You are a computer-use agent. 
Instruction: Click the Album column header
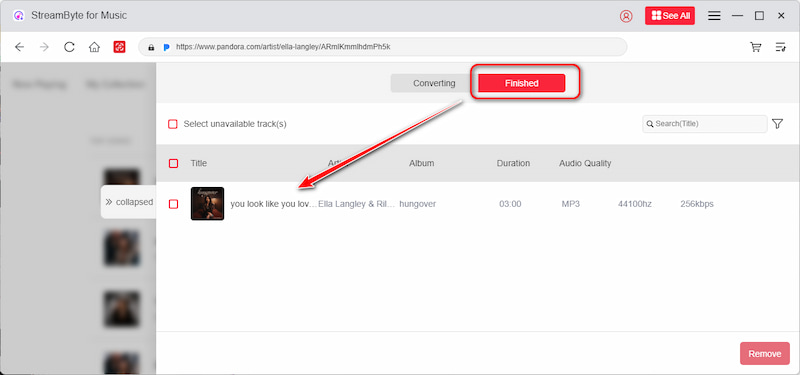tap(421, 163)
